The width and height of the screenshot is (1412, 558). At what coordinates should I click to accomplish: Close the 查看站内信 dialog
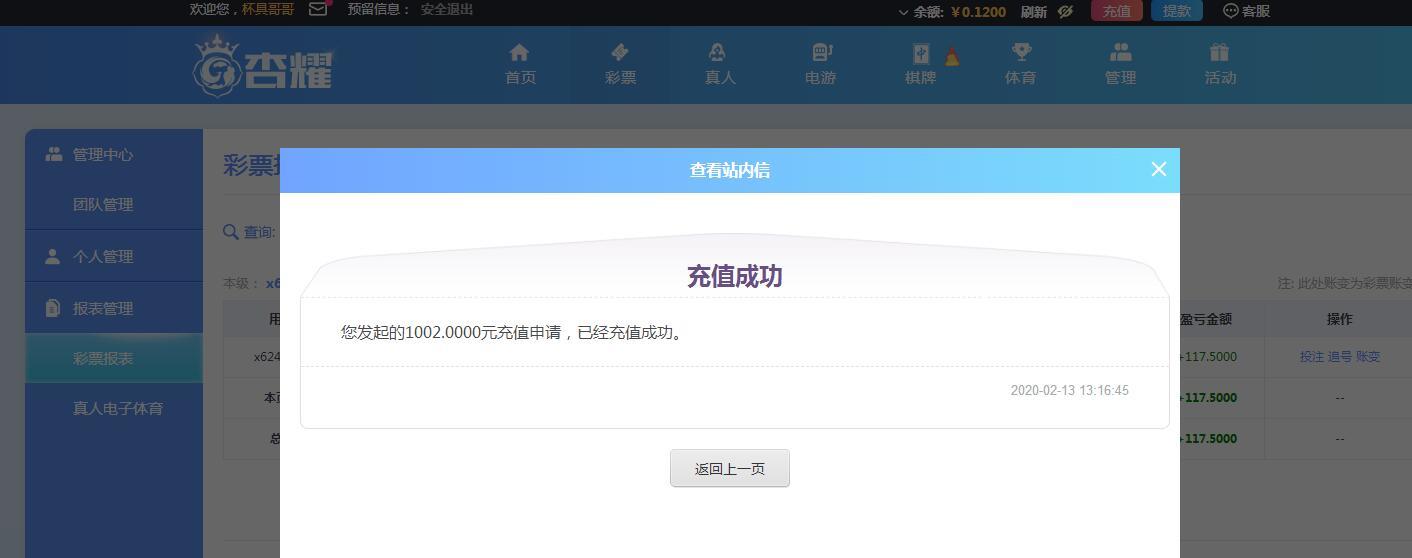coord(1158,169)
